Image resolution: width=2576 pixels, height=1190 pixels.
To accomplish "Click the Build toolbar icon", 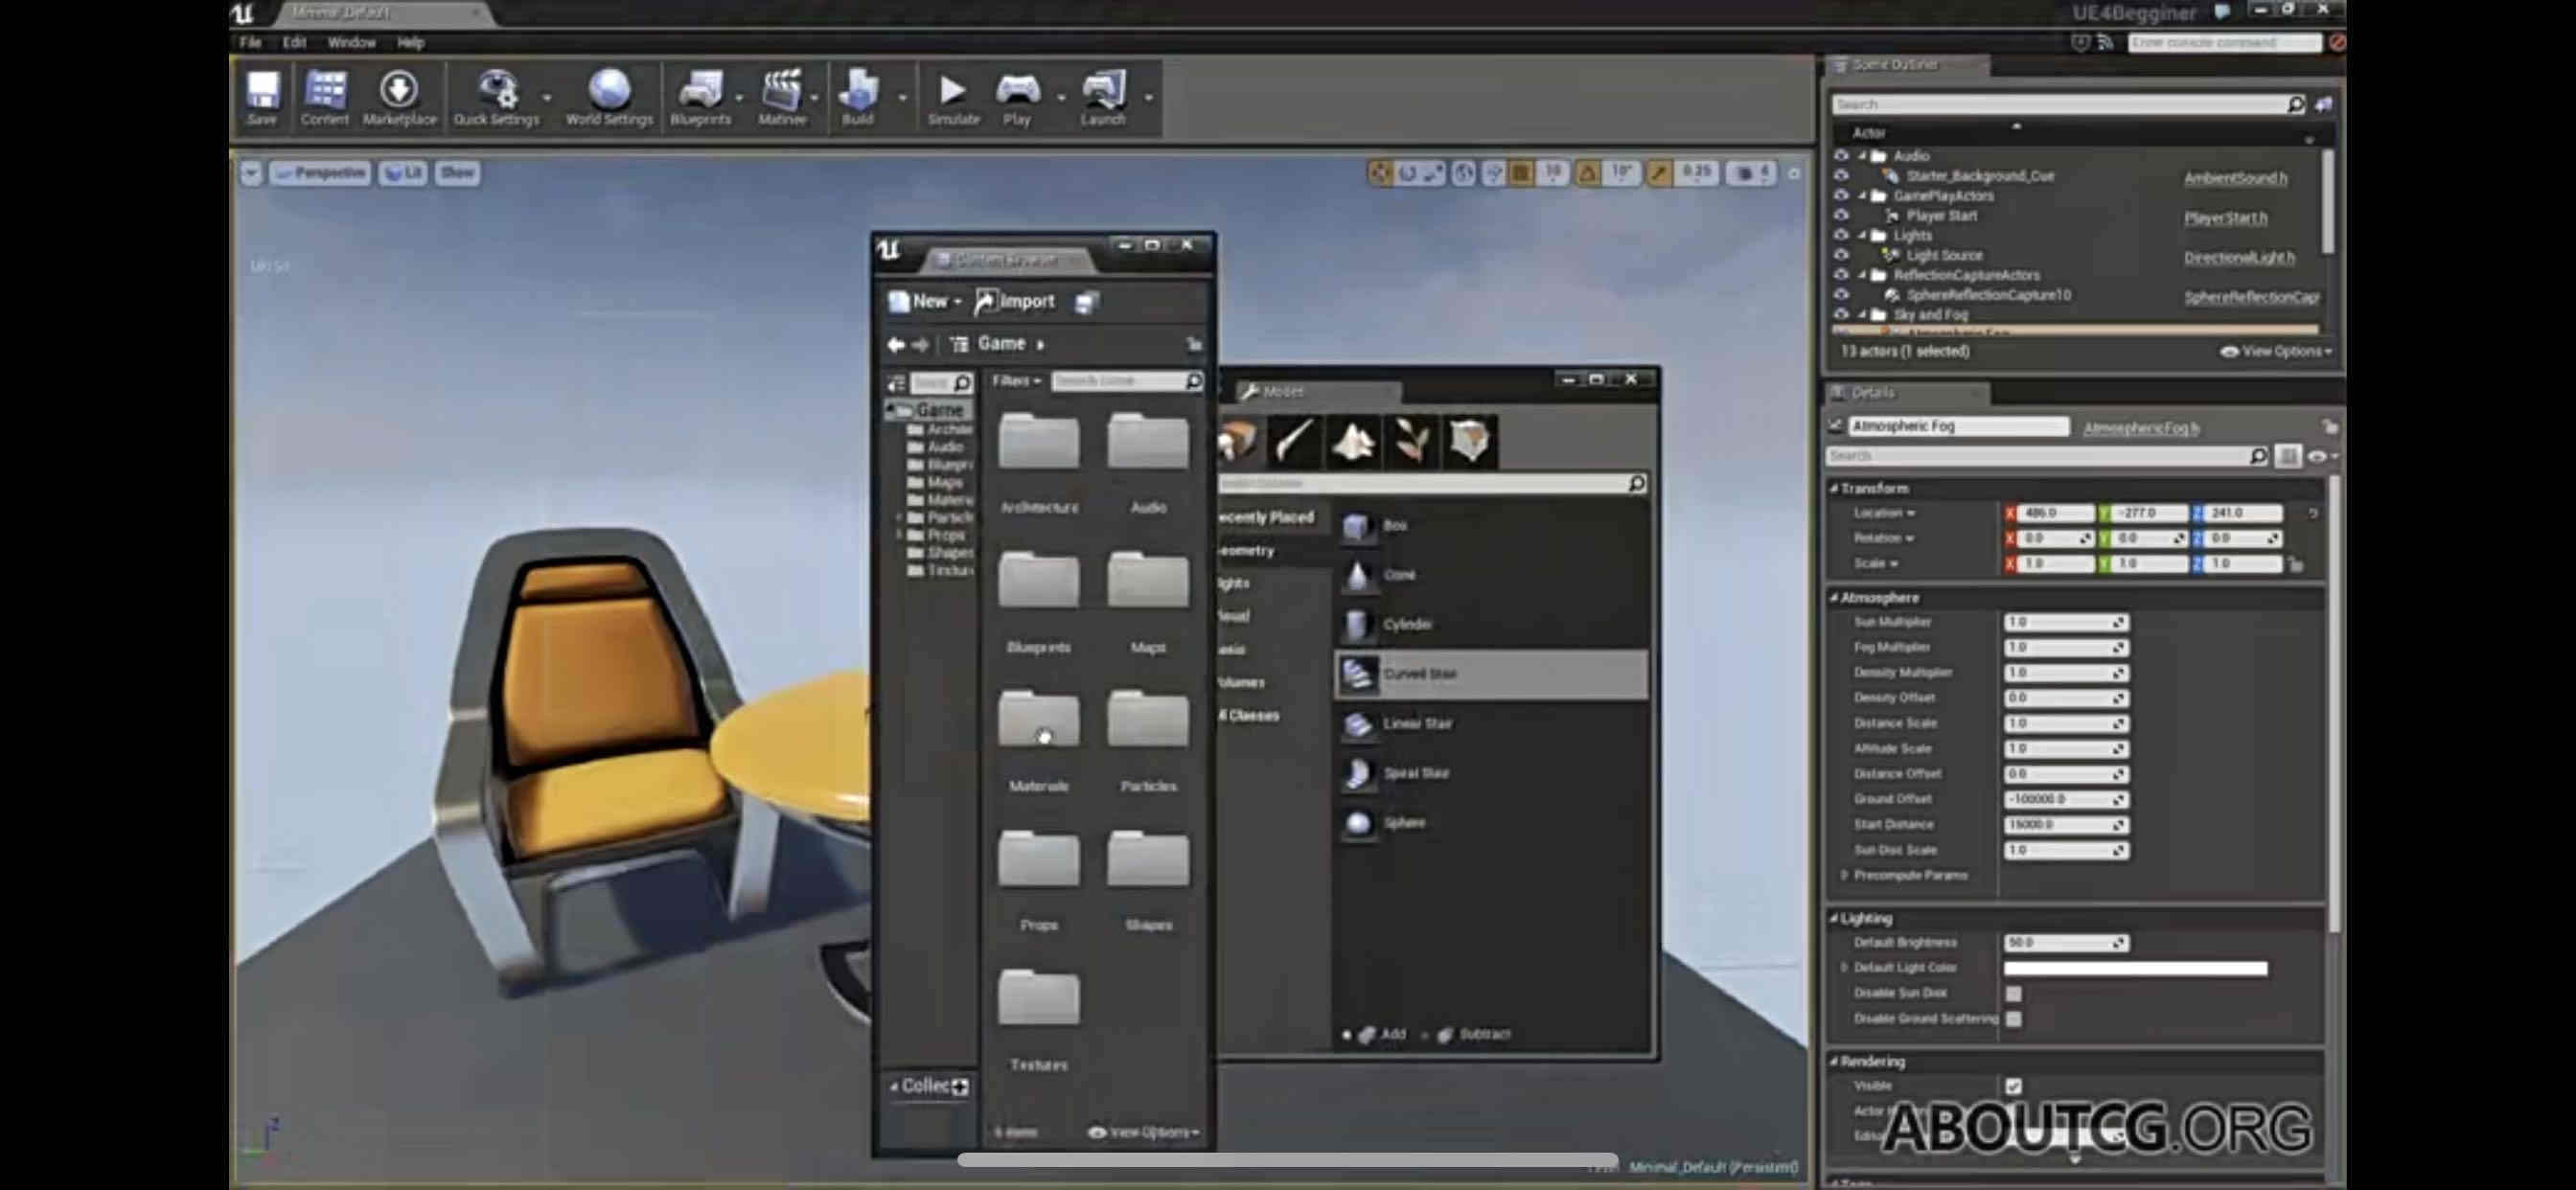I will click(x=858, y=97).
